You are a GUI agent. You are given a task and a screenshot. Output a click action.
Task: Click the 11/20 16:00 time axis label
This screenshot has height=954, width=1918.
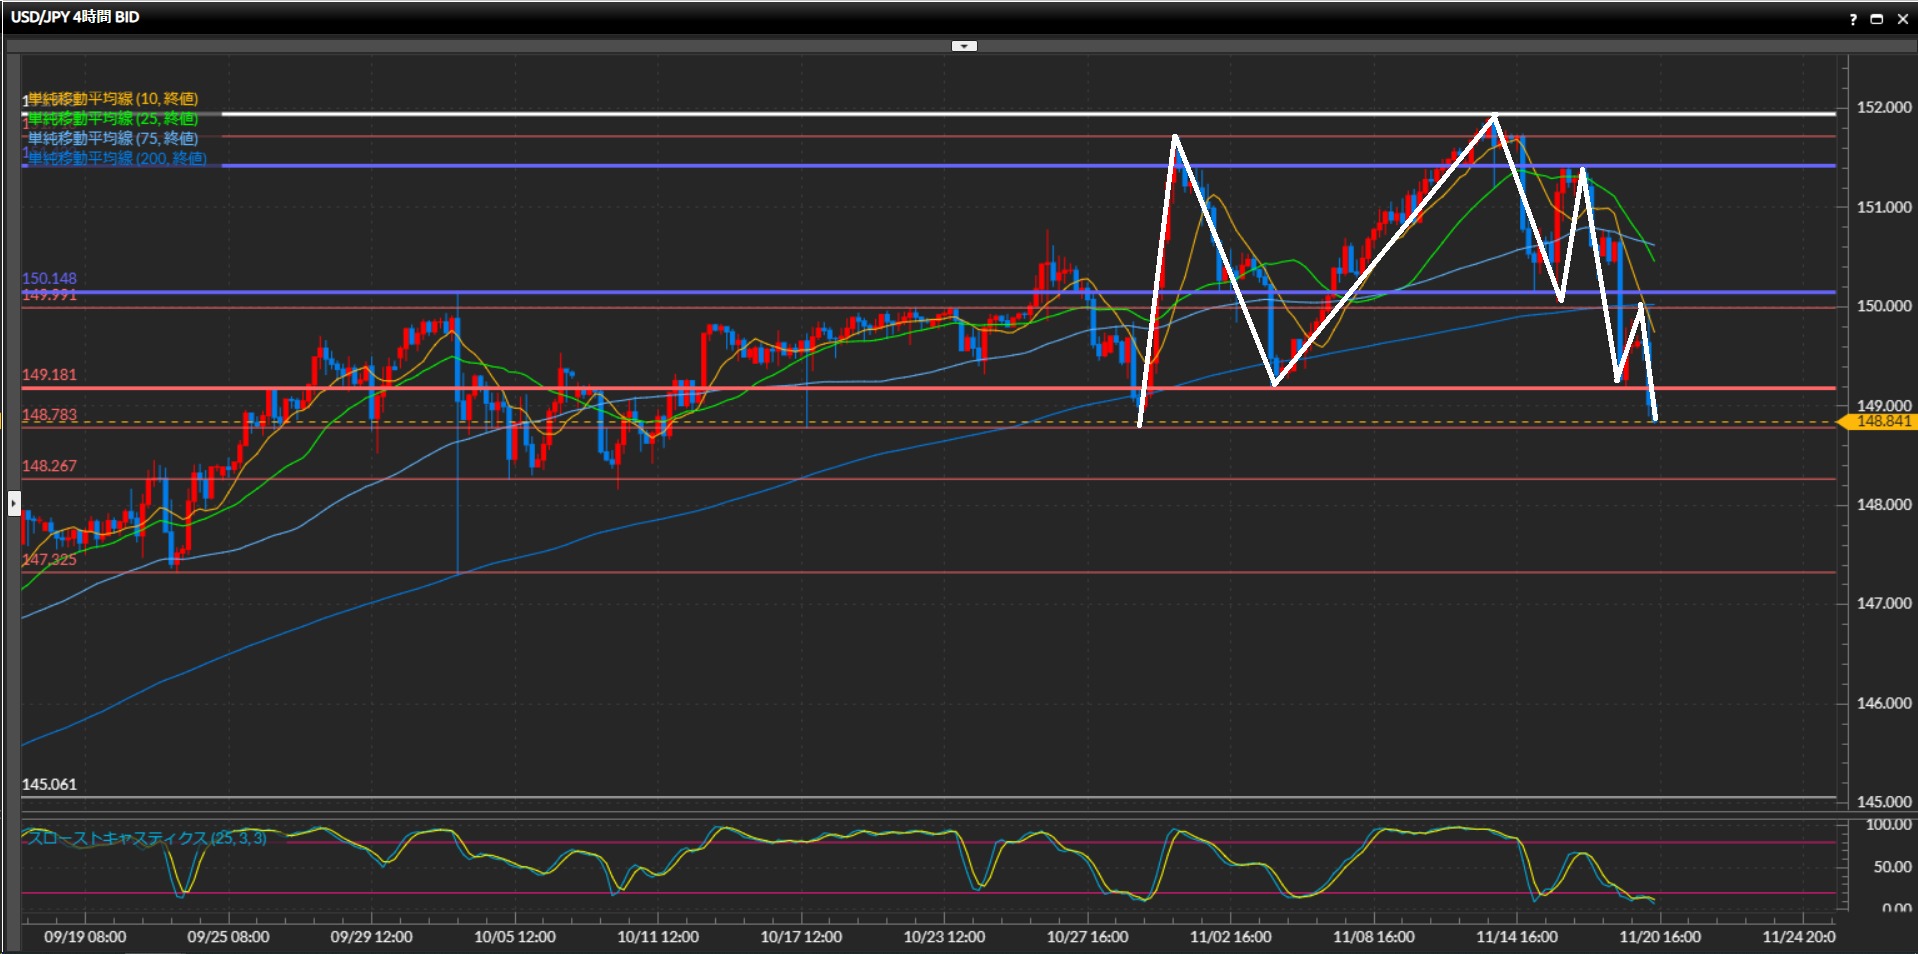click(x=1660, y=937)
